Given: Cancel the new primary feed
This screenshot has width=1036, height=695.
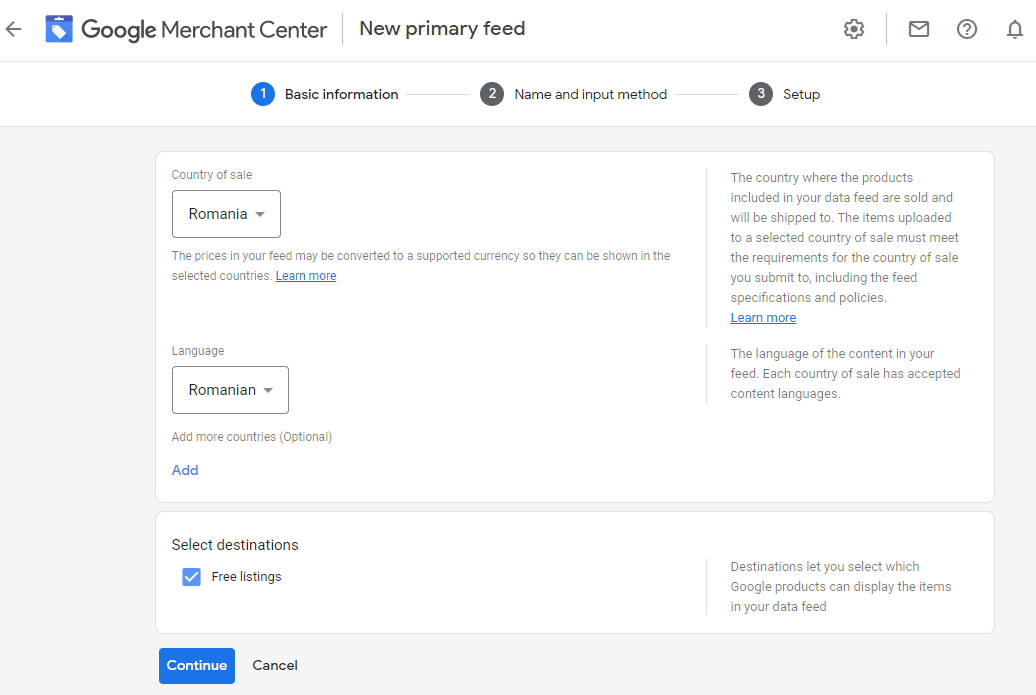Looking at the screenshot, I should point(274,665).
